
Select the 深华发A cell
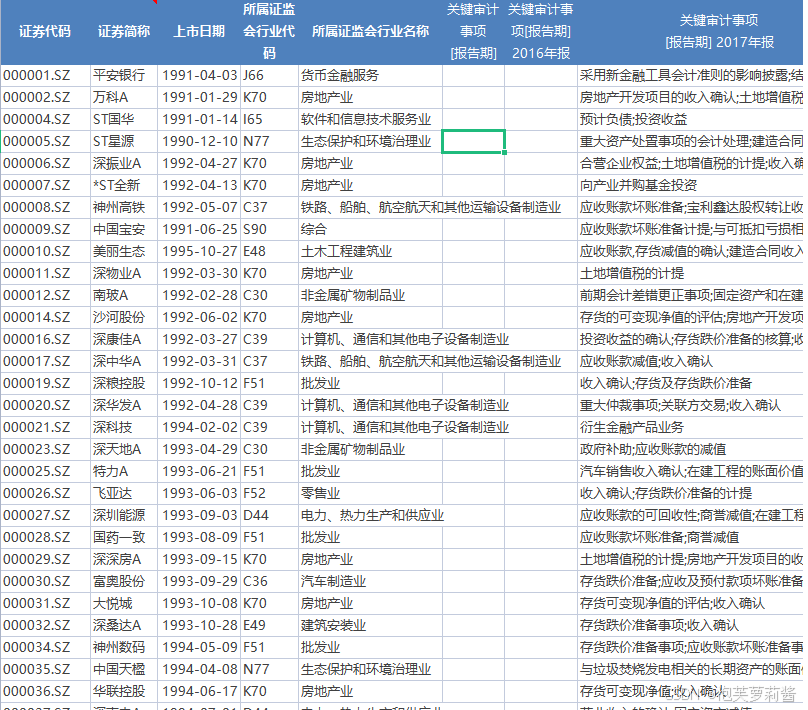124,405
